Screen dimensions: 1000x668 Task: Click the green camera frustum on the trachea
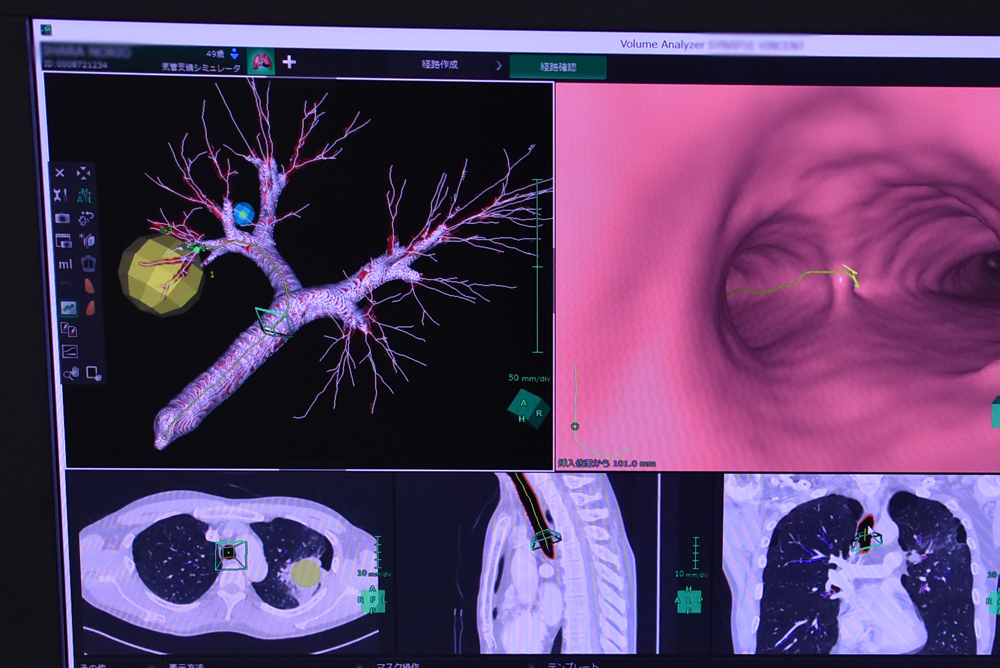[x=274, y=321]
